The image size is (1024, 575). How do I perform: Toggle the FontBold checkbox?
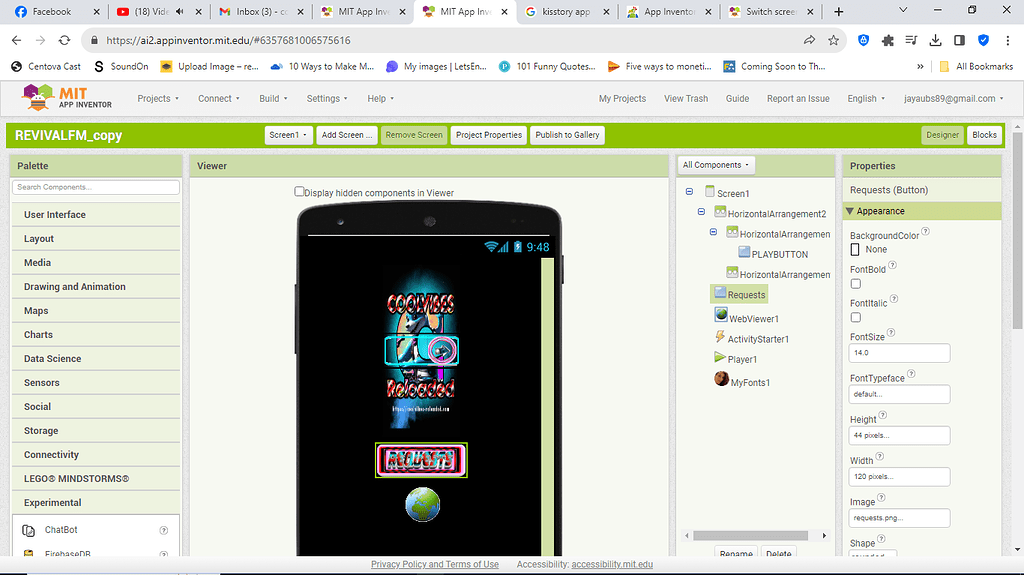point(856,284)
